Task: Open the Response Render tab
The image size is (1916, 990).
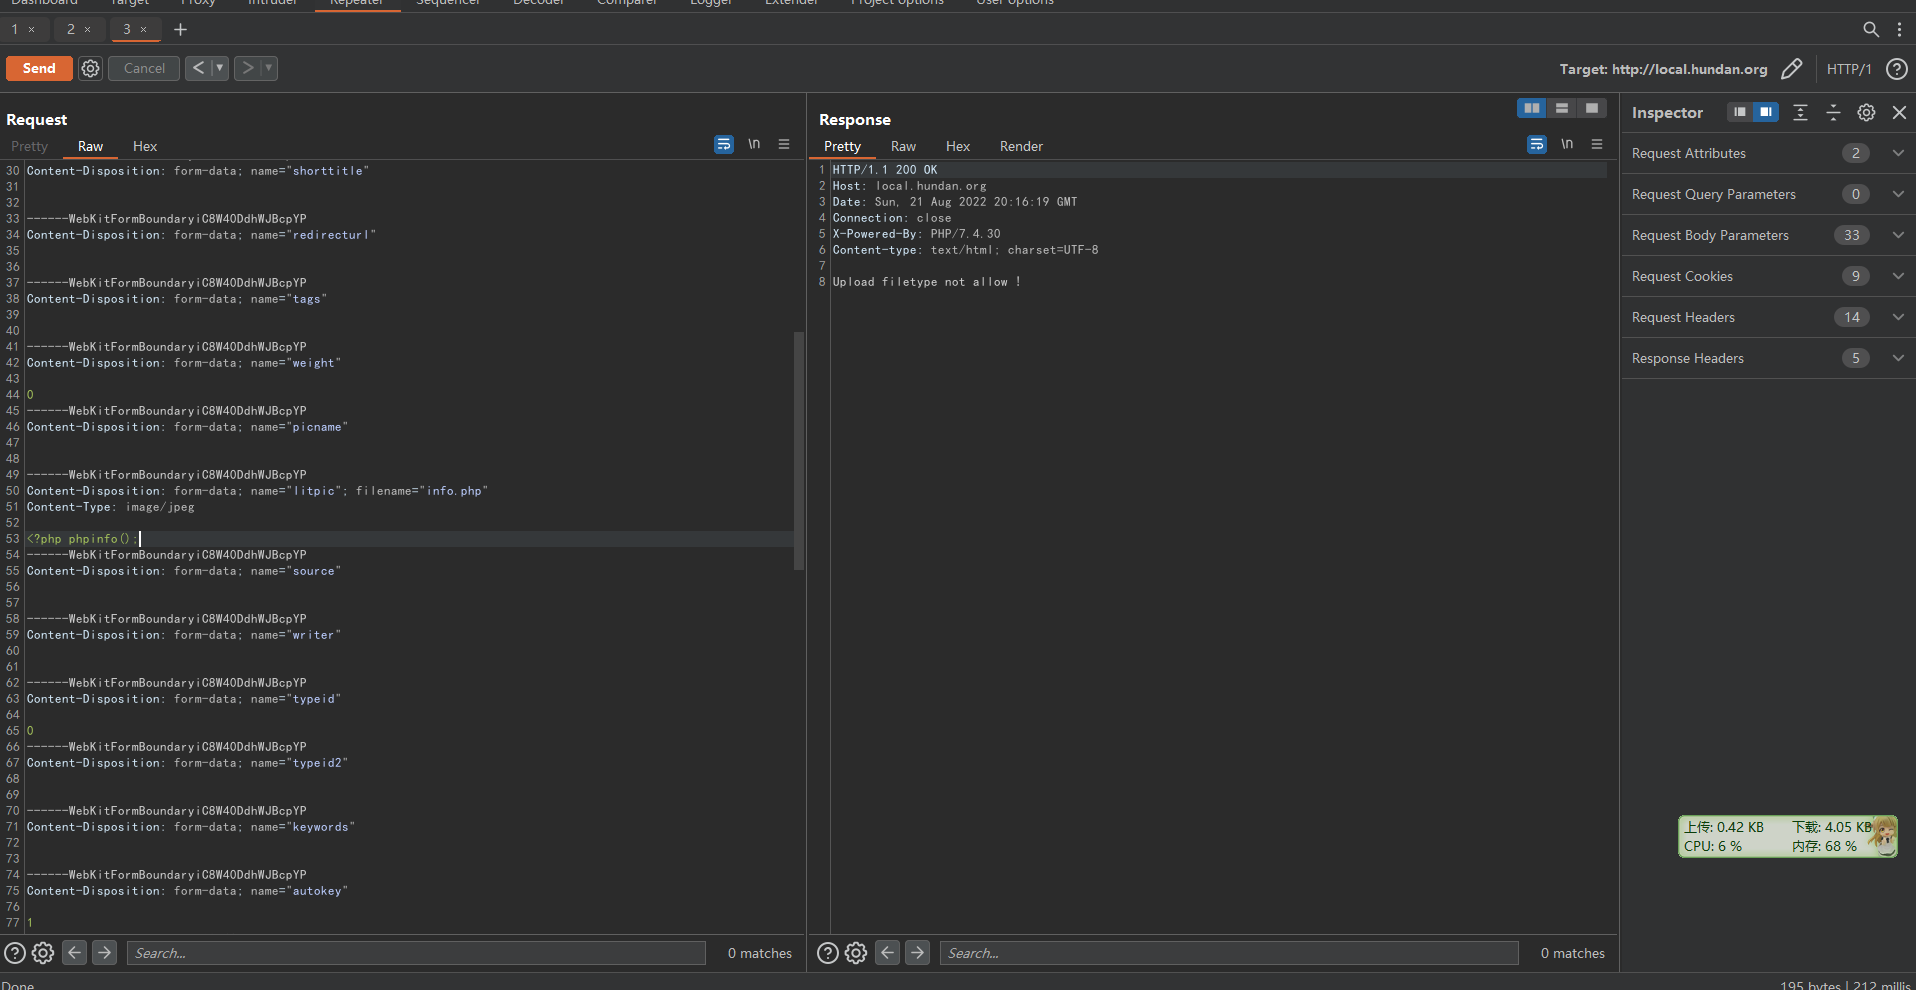Action: (x=1021, y=146)
